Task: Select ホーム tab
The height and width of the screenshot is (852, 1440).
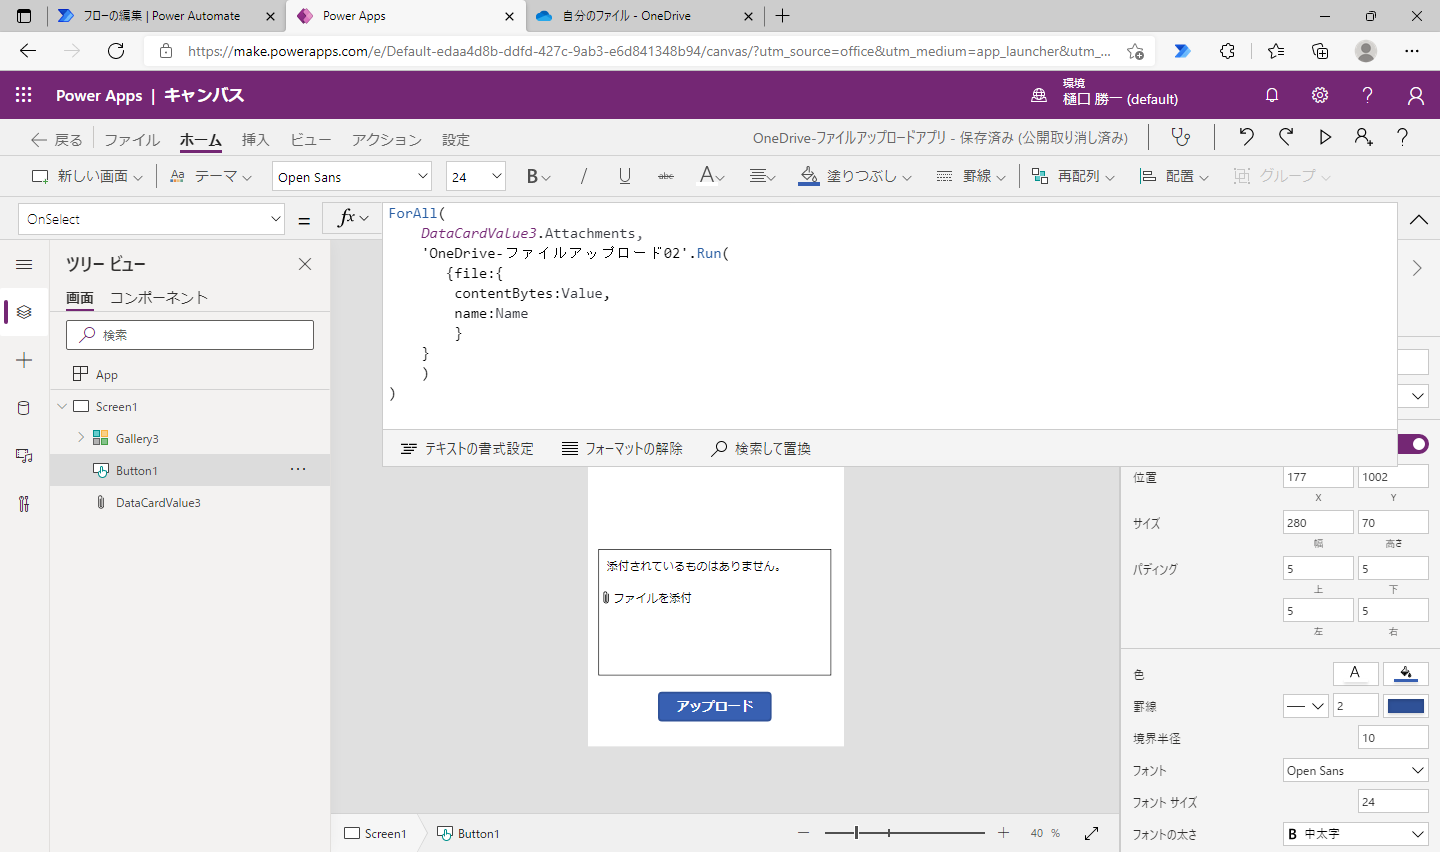Action: pyautogui.click(x=201, y=139)
